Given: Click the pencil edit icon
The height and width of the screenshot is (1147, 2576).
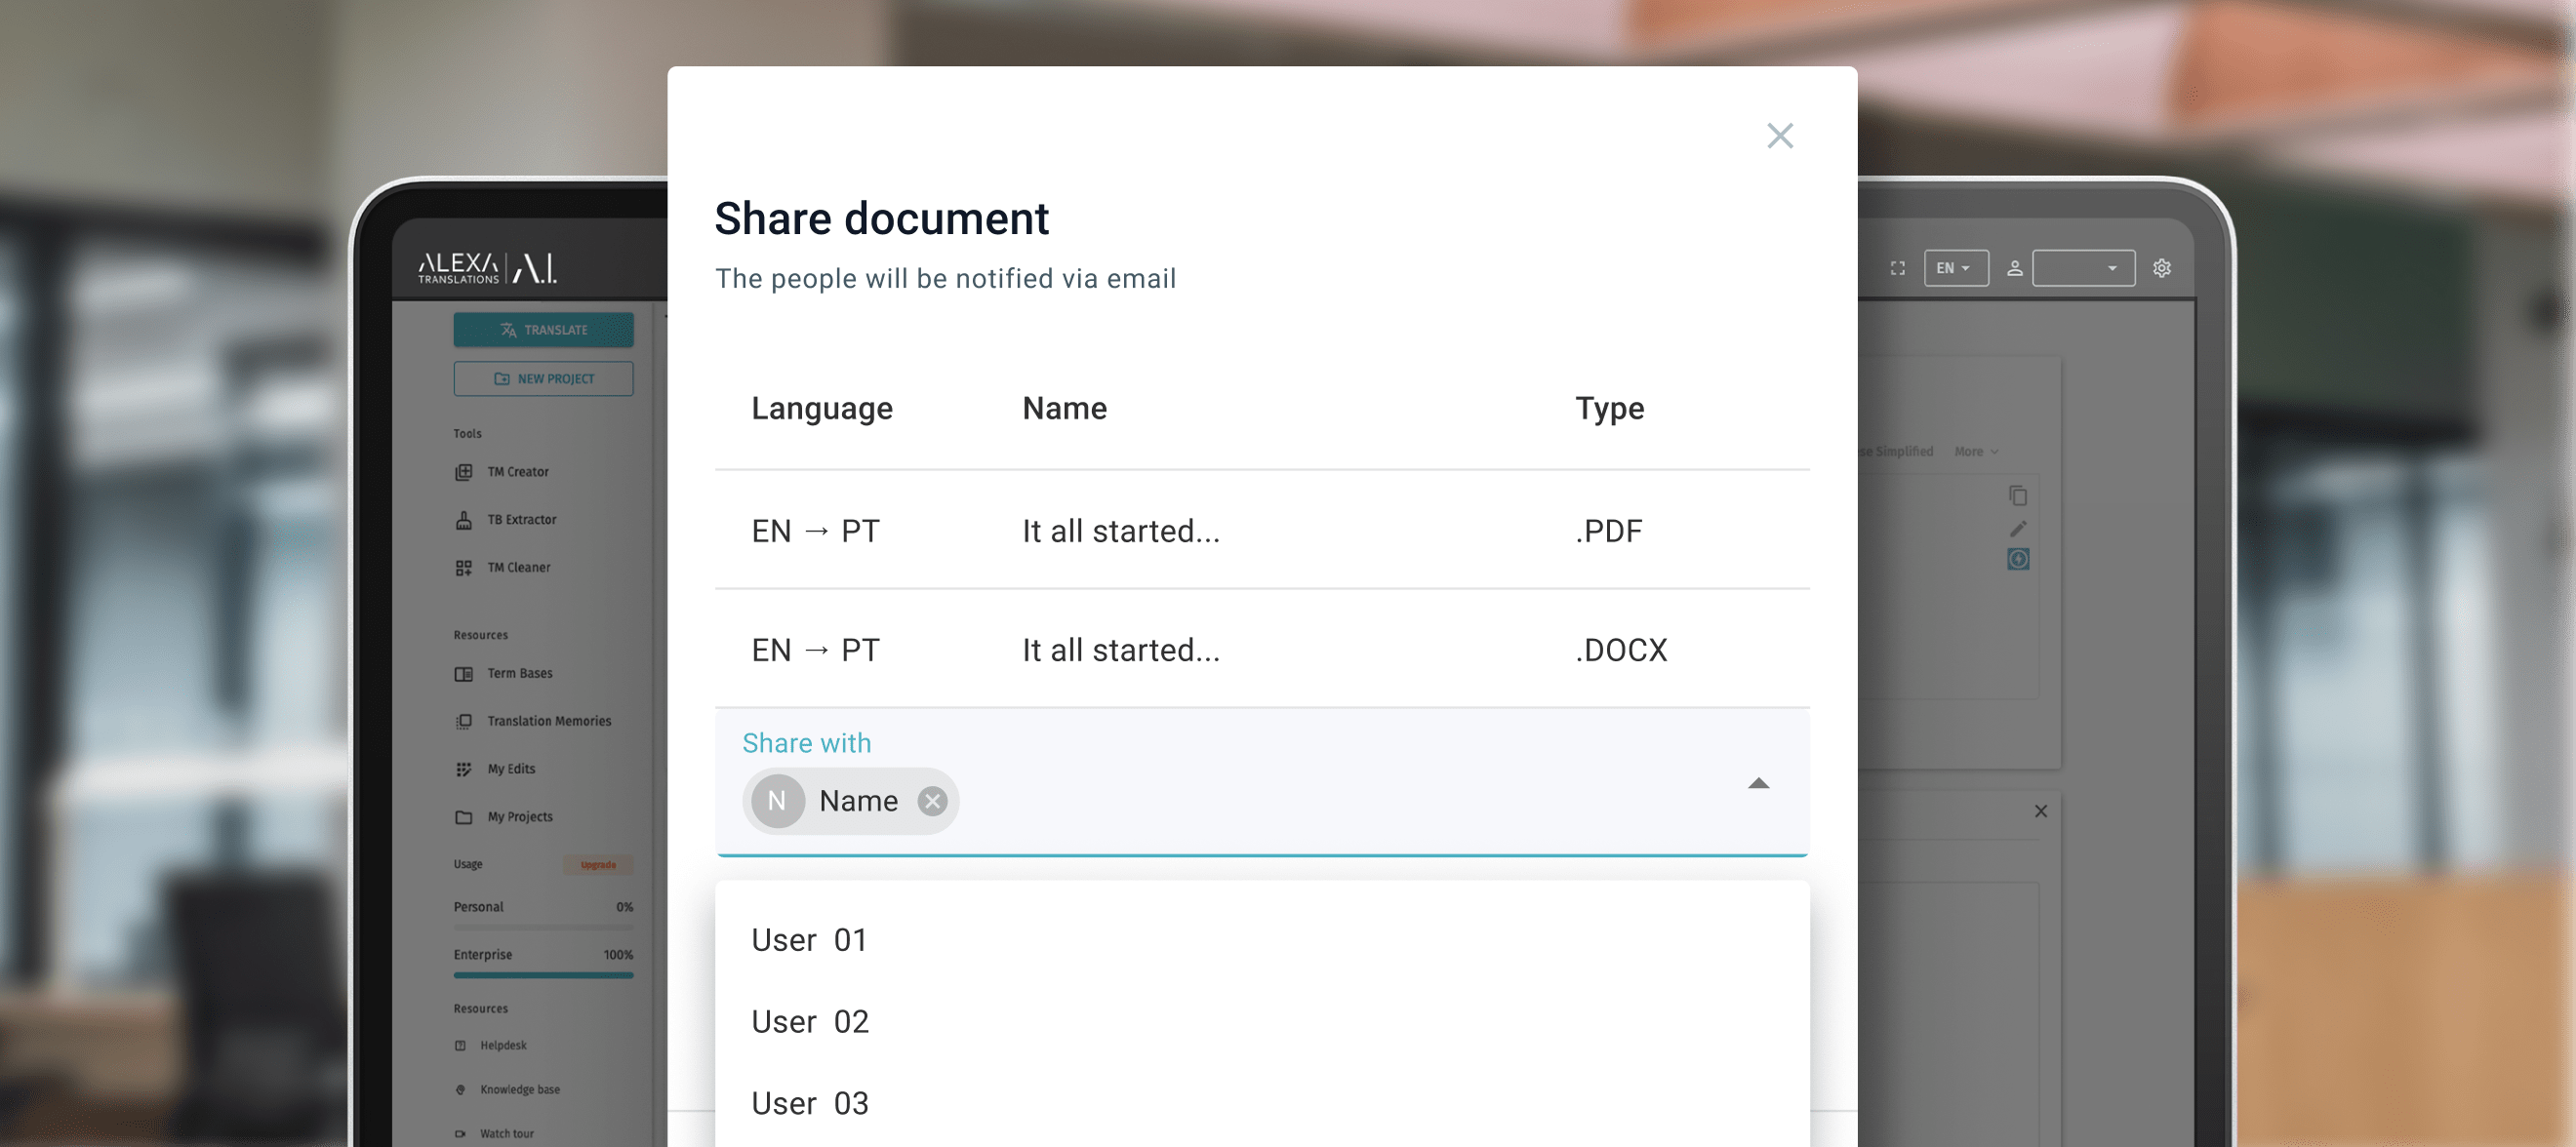Looking at the screenshot, I should [2017, 529].
